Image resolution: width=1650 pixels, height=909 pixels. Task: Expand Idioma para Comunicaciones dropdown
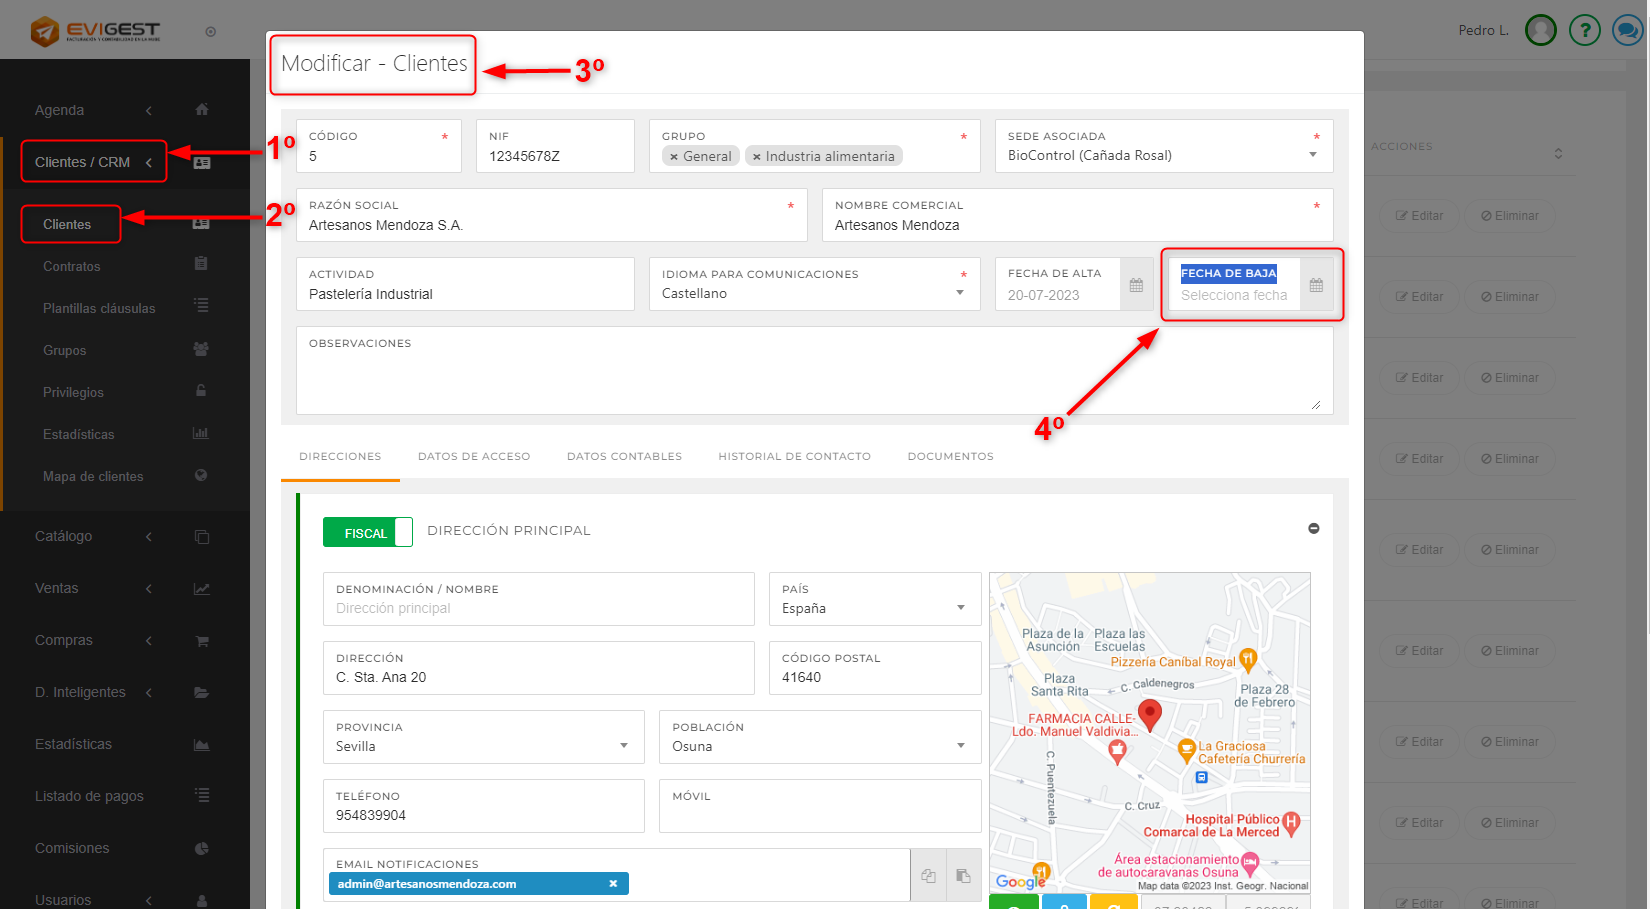[960, 293]
